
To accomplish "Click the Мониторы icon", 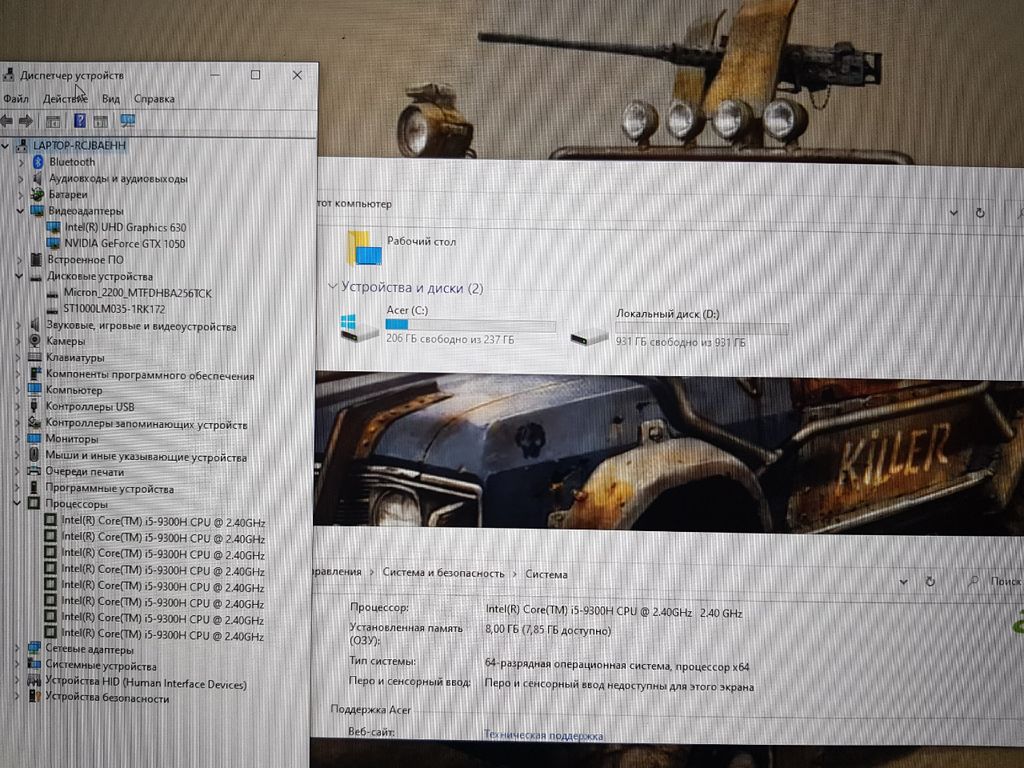I will click(34, 439).
